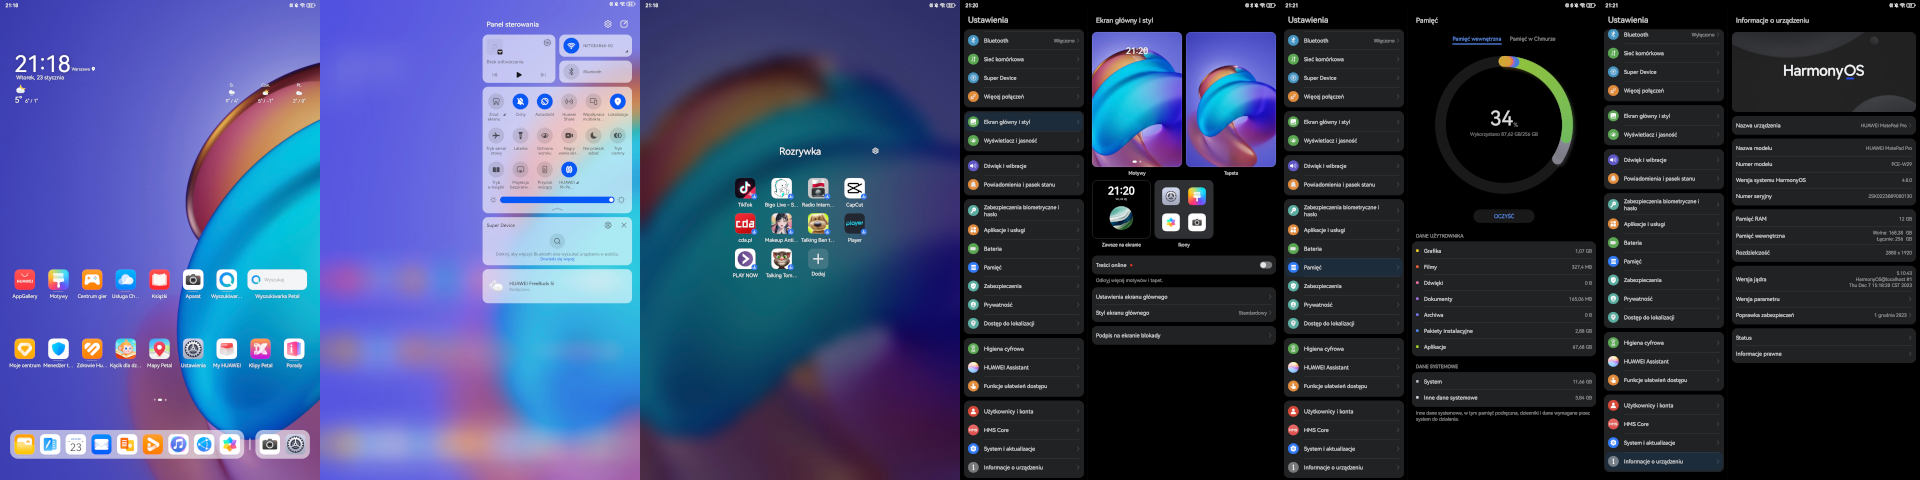Select Wyświetlacz i jasność beside Ekran główny pane
The image size is (1920, 480).
tap(1024, 141)
